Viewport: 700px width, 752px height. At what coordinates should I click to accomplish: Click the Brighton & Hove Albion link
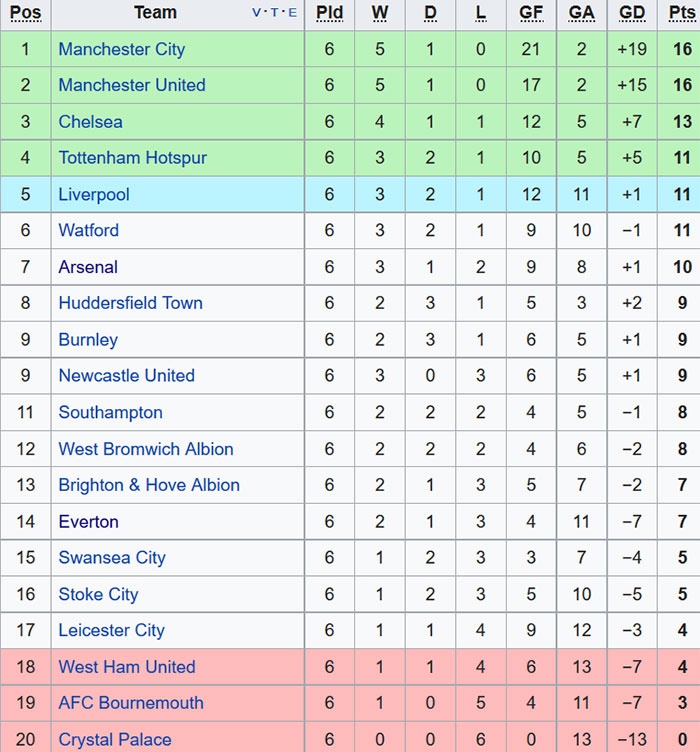pyautogui.click(x=149, y=485)
